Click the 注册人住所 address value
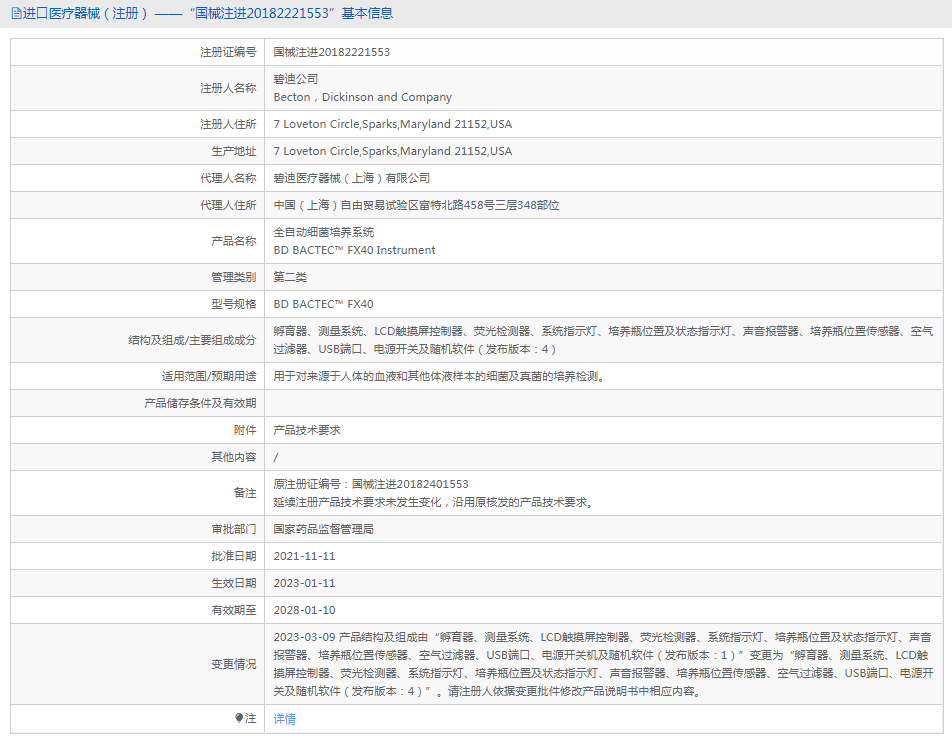 pyautogui.click(x=392, y=125)
